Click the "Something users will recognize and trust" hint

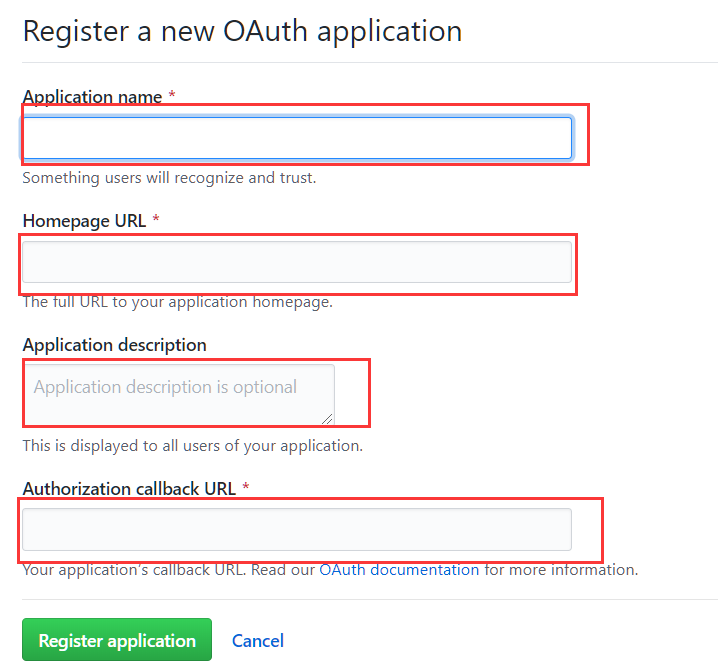tap(169, 178)
